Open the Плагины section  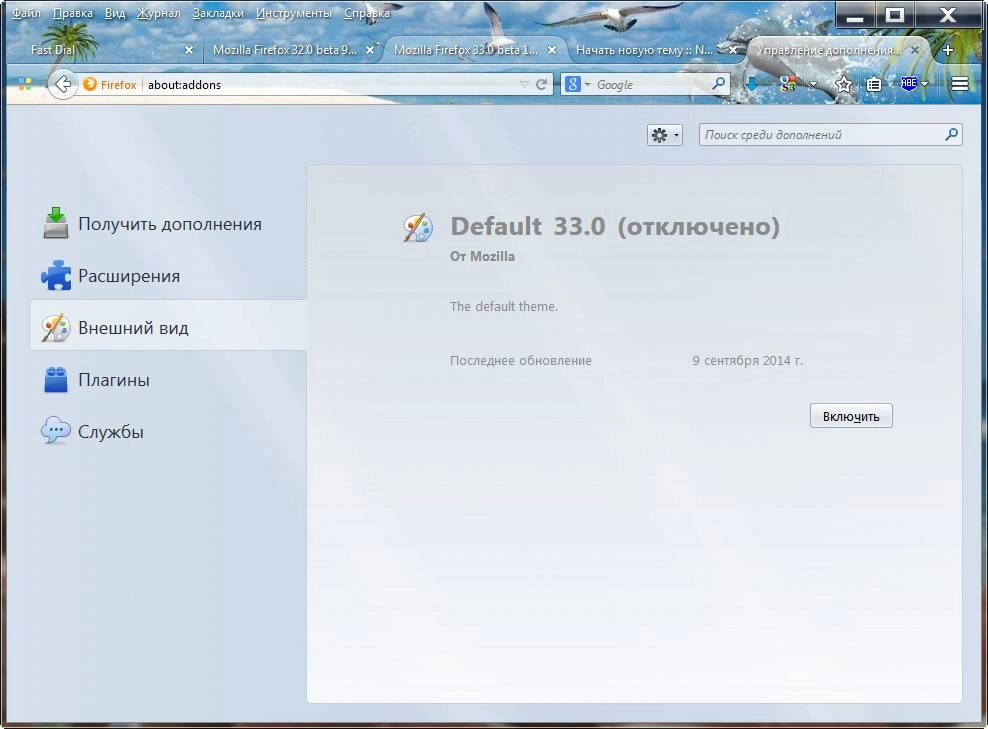(x=168, y=380)
